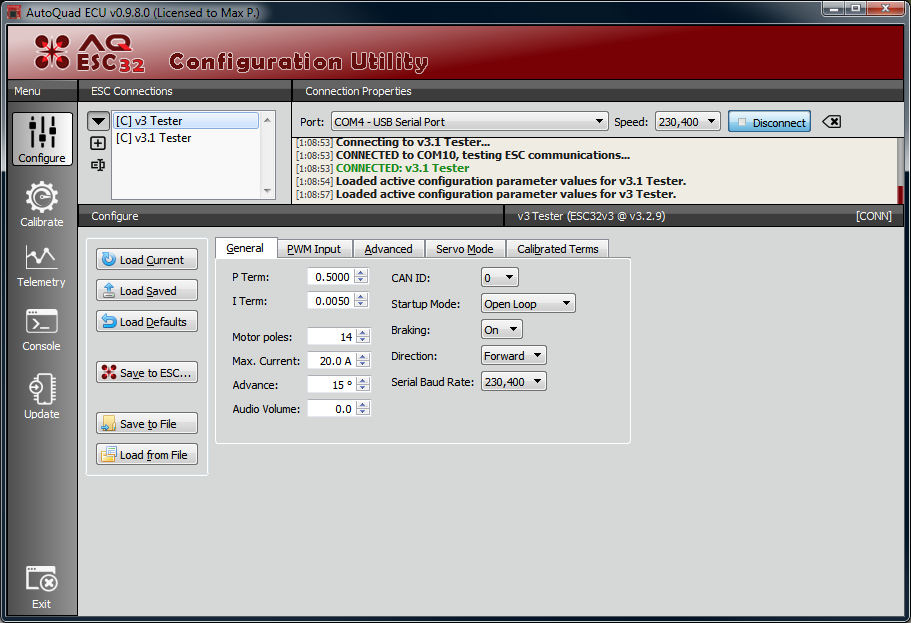Viewport: 911px width, 623px height.
Task: Click the P Term value field
Action: tap(331, 277)
